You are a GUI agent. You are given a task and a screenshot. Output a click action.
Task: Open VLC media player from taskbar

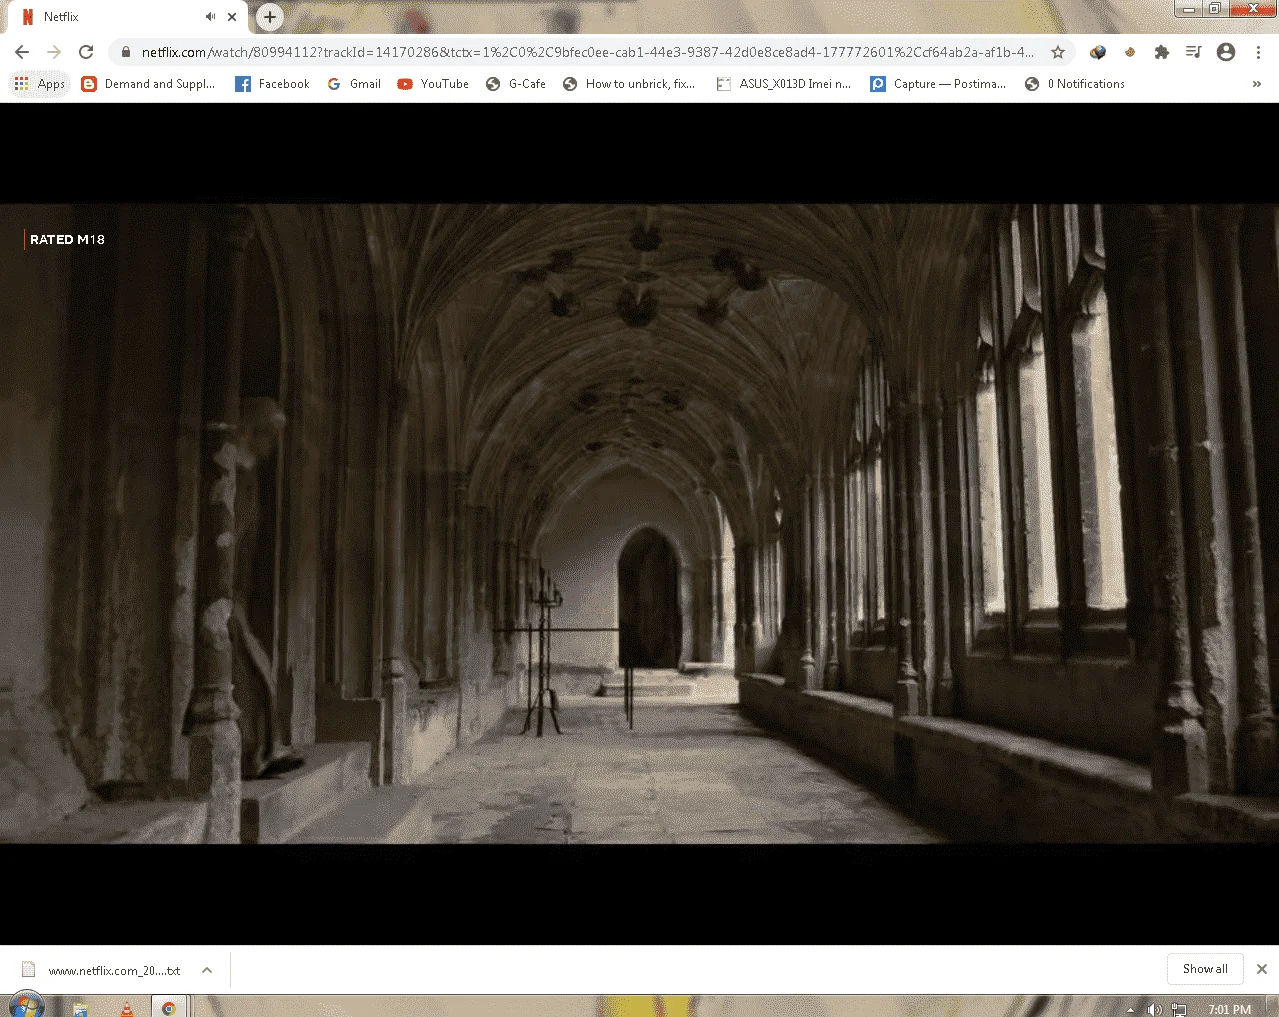[x=126, y=1008]
